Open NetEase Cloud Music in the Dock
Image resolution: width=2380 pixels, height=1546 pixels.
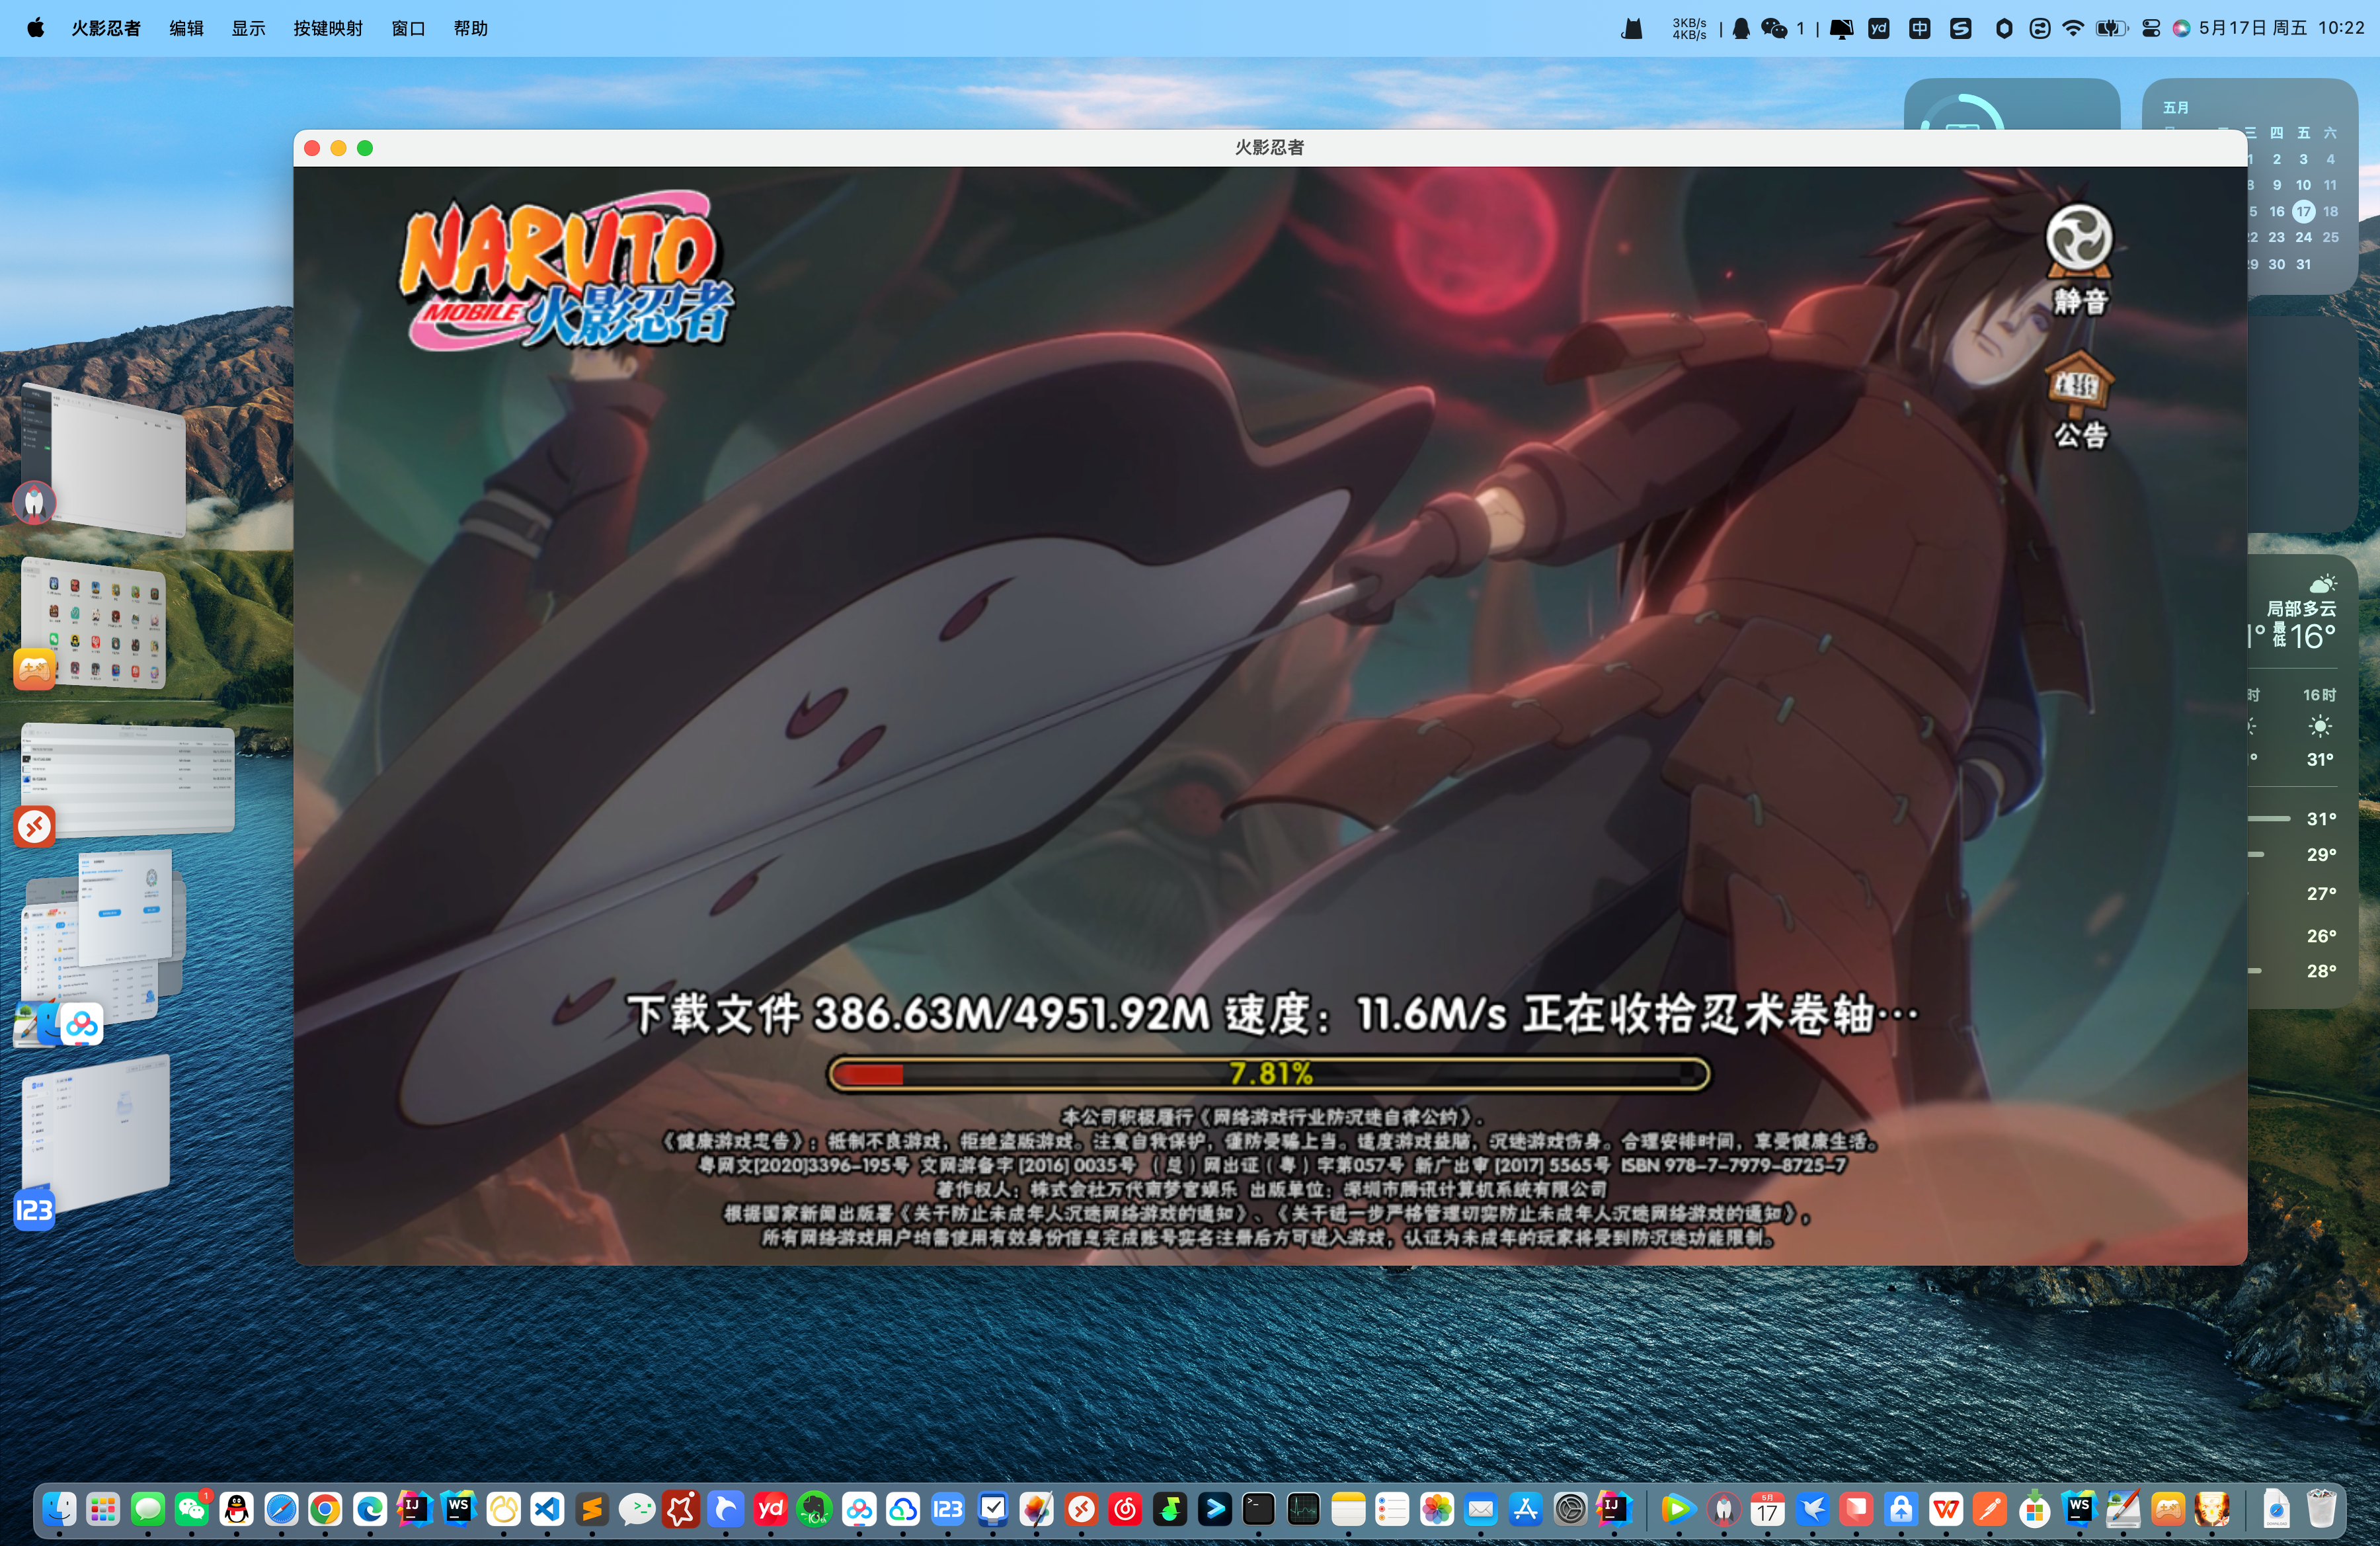(1125, 1509)
